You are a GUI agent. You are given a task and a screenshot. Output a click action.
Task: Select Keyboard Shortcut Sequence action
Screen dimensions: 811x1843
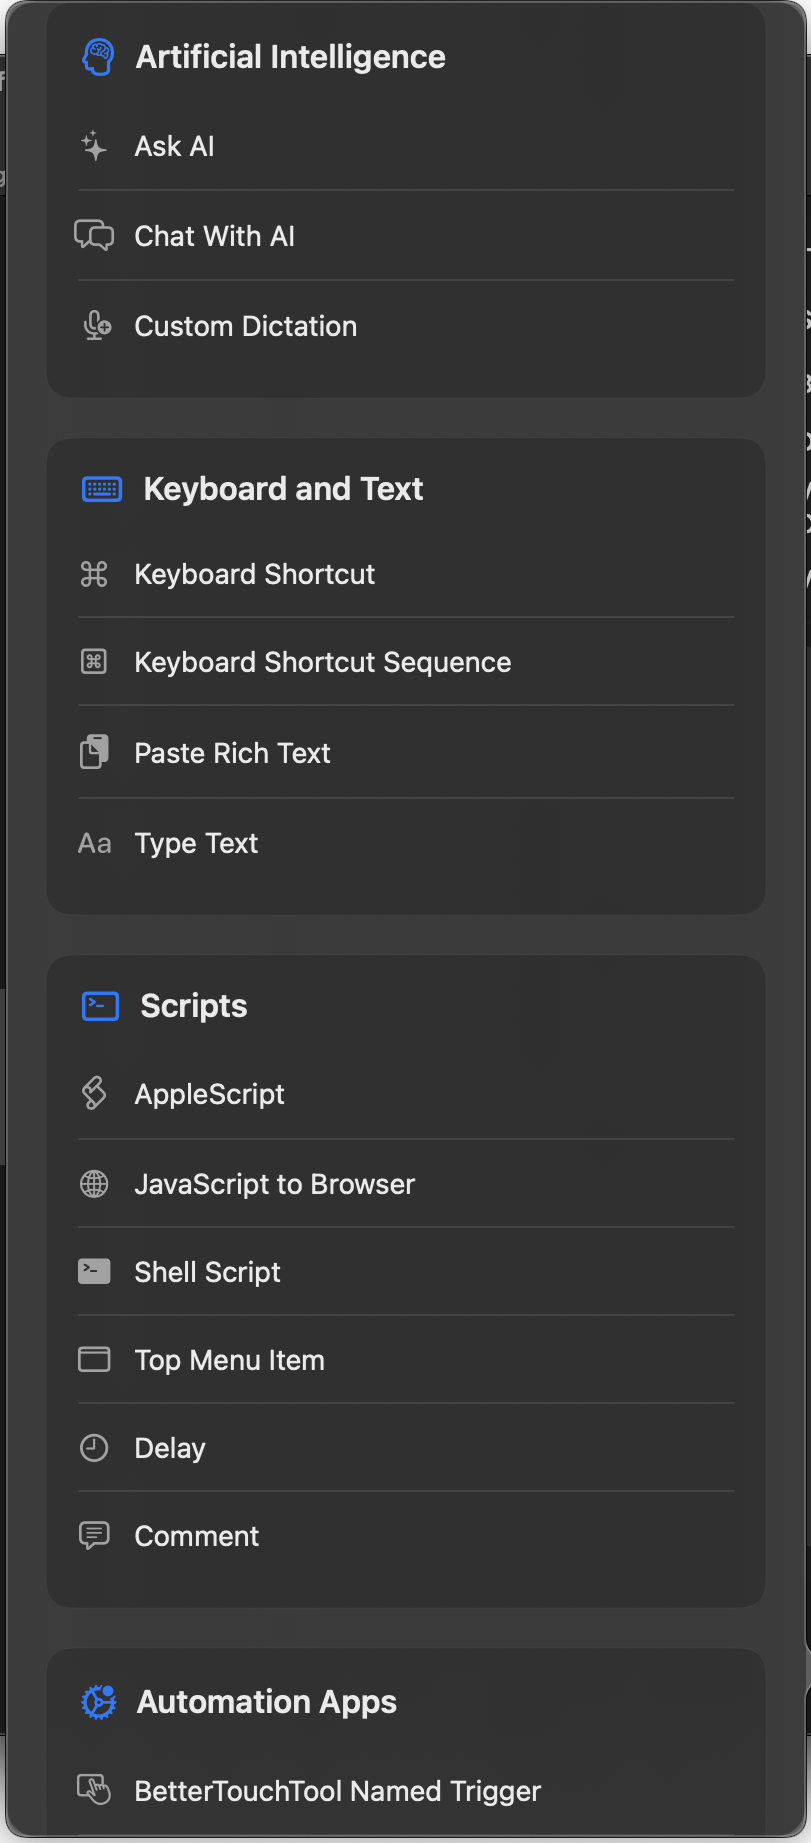pyautogui.click(x=322, y=662)
